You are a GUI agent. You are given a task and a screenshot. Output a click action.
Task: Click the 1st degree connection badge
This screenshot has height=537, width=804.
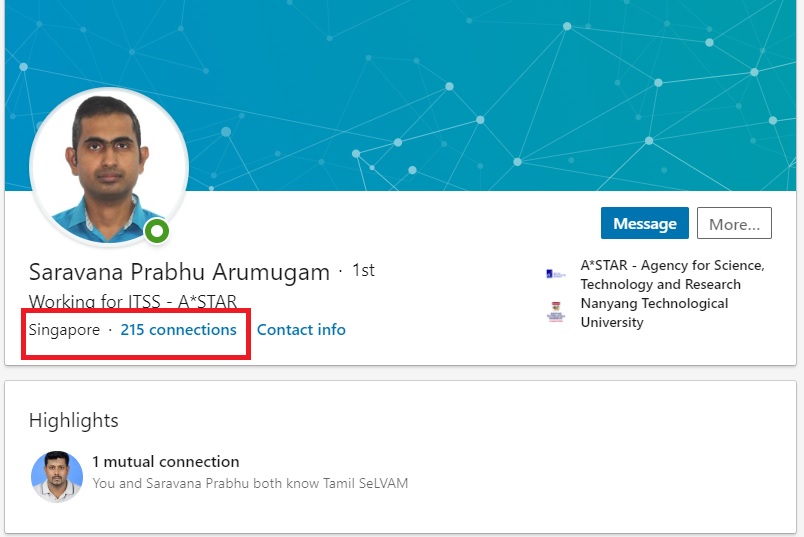pos(363,271)
